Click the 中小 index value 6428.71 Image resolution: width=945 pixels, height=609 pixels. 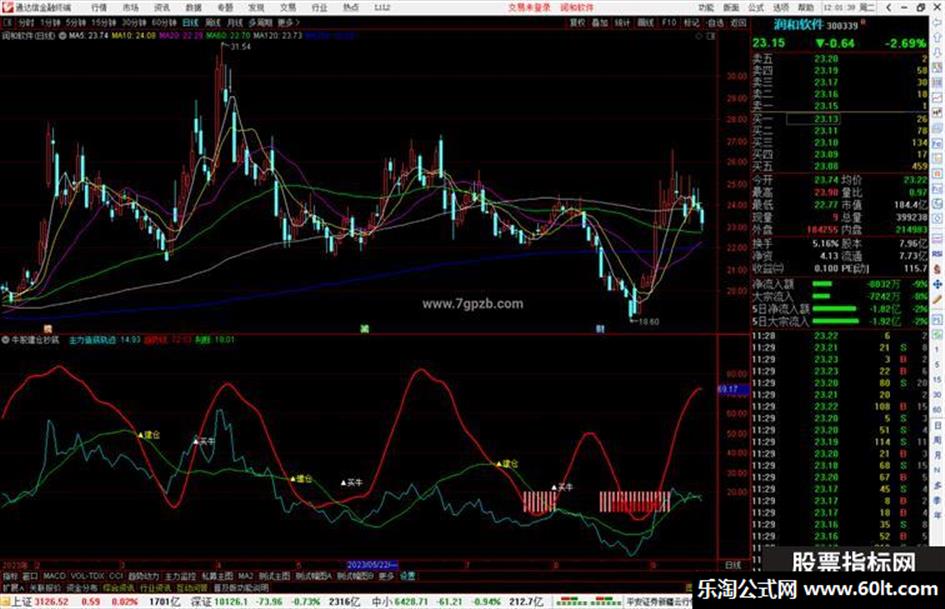click(412, 602)
